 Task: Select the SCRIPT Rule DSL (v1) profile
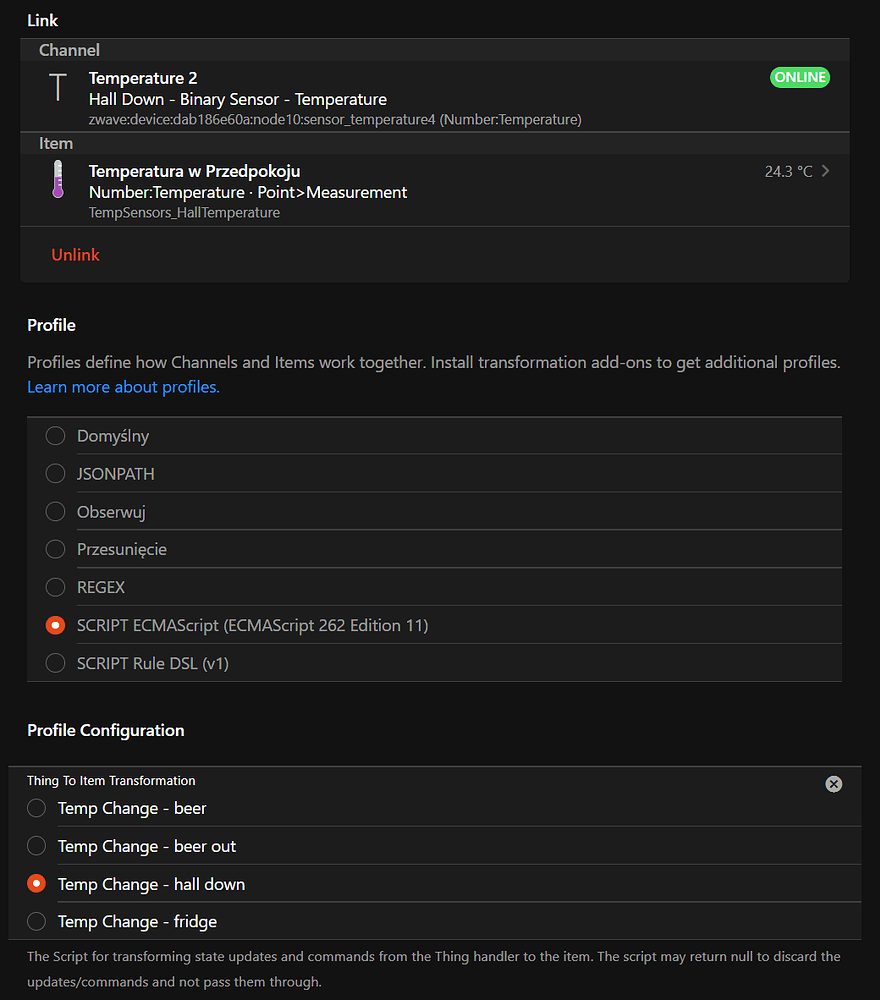tap(55, 663)
